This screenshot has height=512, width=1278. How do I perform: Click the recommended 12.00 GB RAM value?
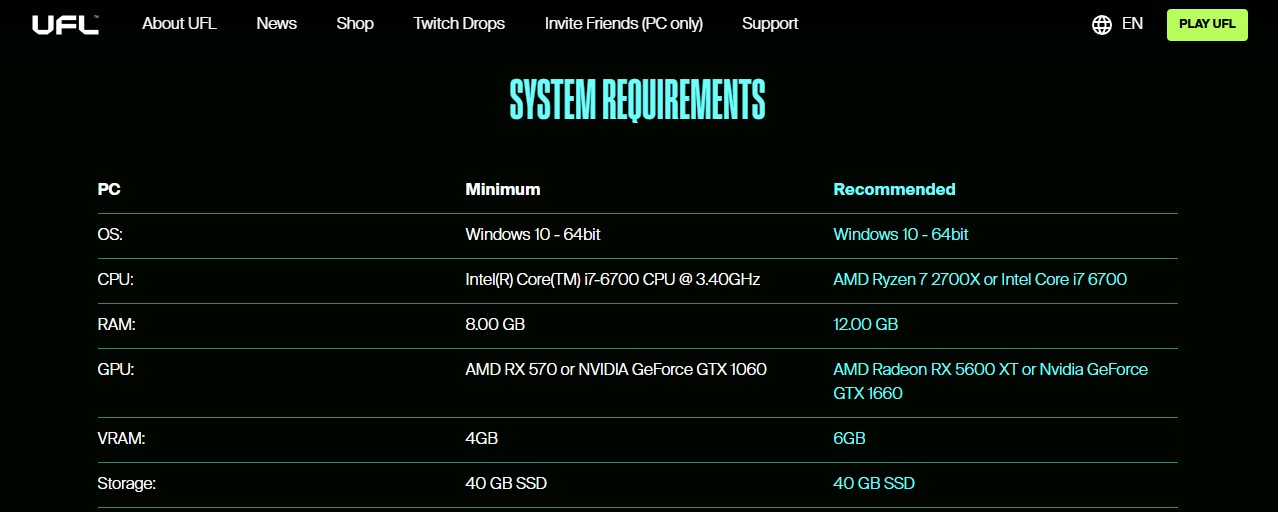(x=865, y=325)
